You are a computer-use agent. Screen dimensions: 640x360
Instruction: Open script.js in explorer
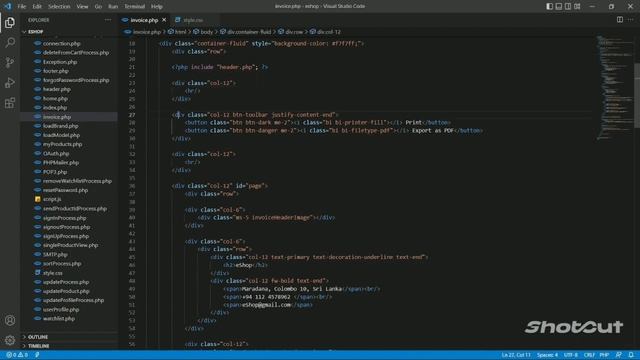(52, 199)
